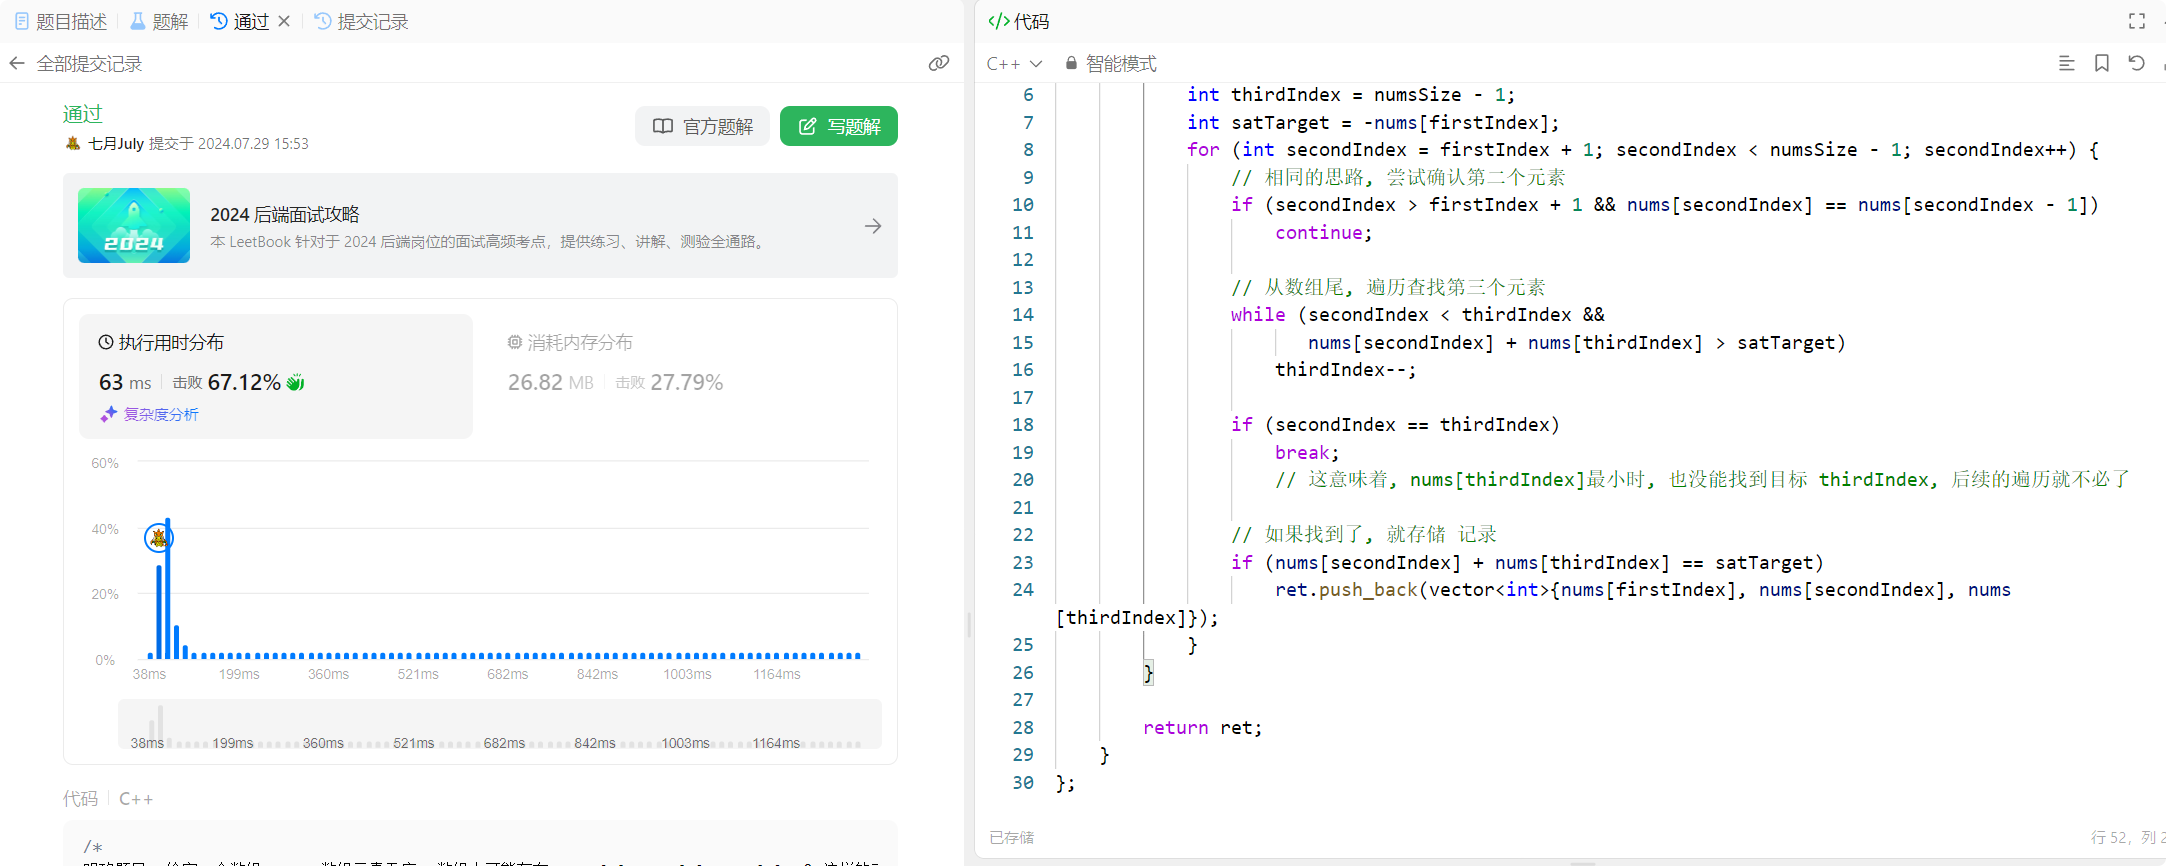Open the 2024 后端面试攻略 arrow
Screen dimensions: 2166x866
(x=873, y=226)
